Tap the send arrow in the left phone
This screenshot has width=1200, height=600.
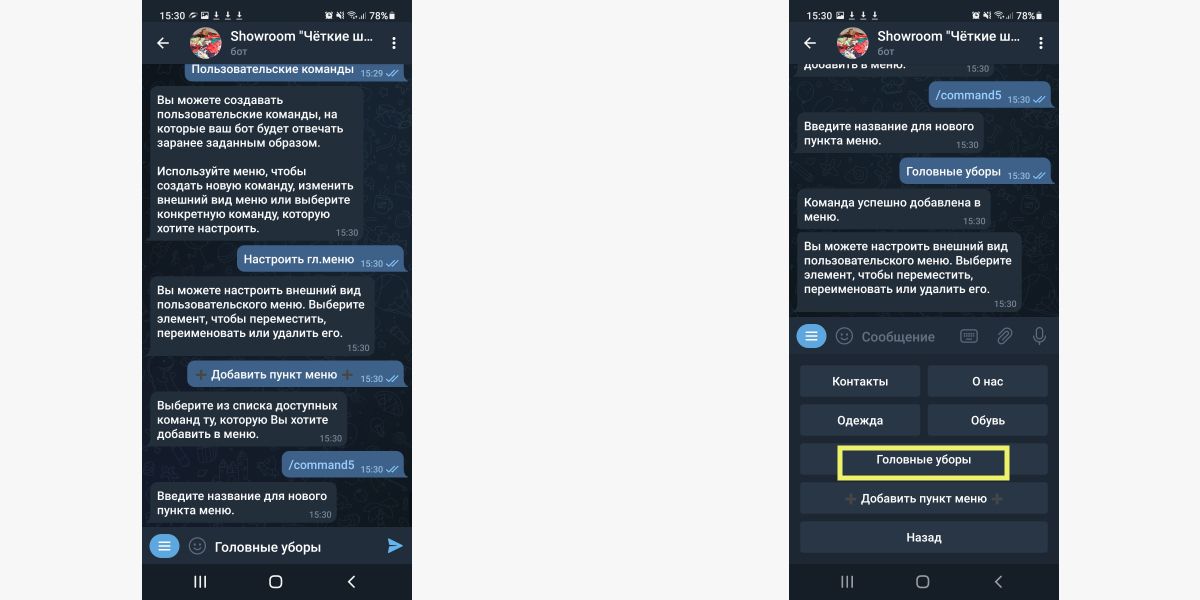coord(395,546)
